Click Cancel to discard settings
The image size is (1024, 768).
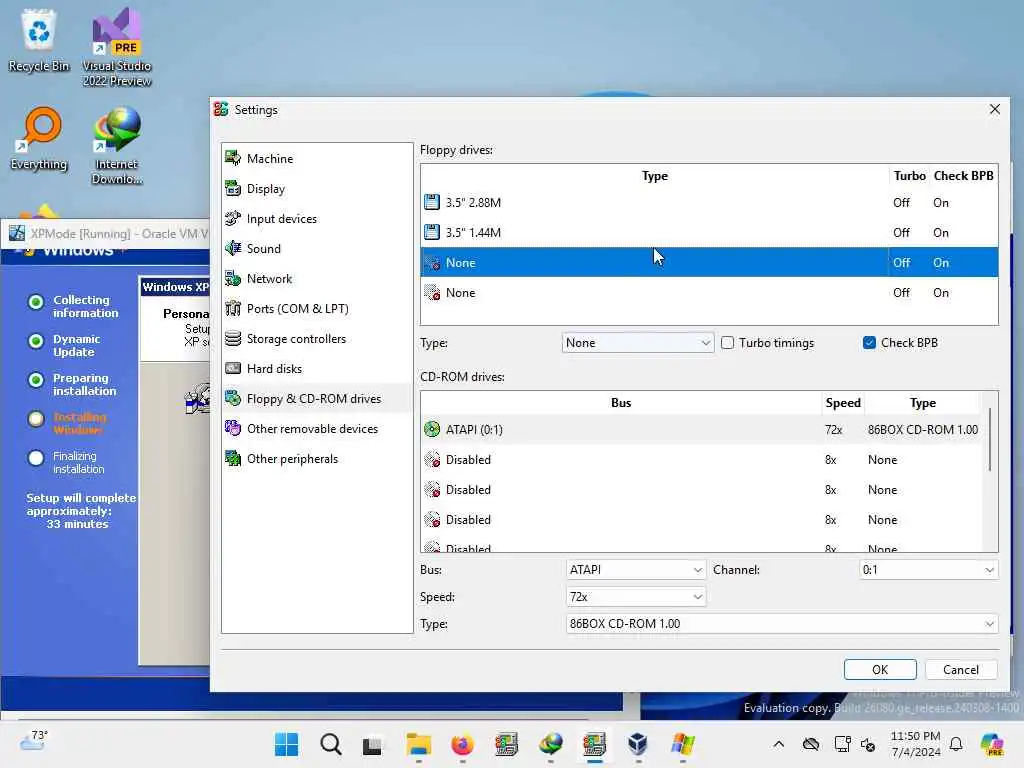961,669
